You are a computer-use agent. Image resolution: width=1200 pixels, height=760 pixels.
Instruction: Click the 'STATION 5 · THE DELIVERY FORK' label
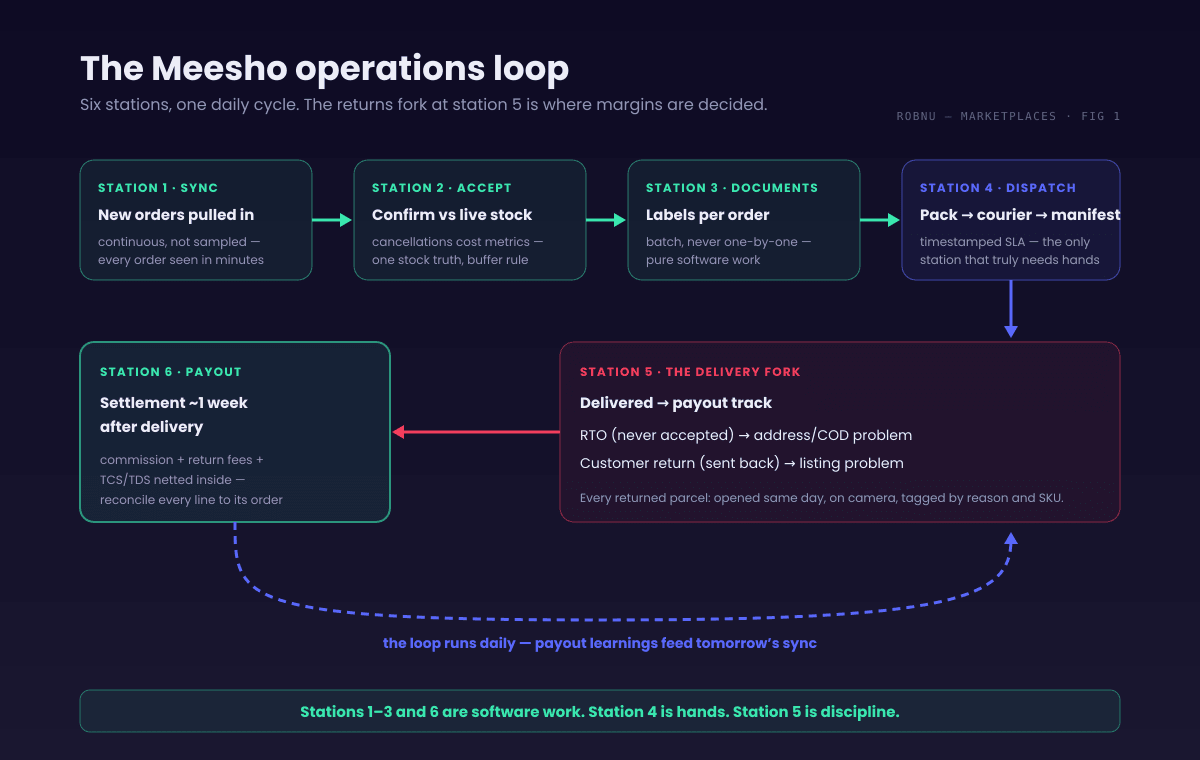pyautogui.click(x=690, y=372)
